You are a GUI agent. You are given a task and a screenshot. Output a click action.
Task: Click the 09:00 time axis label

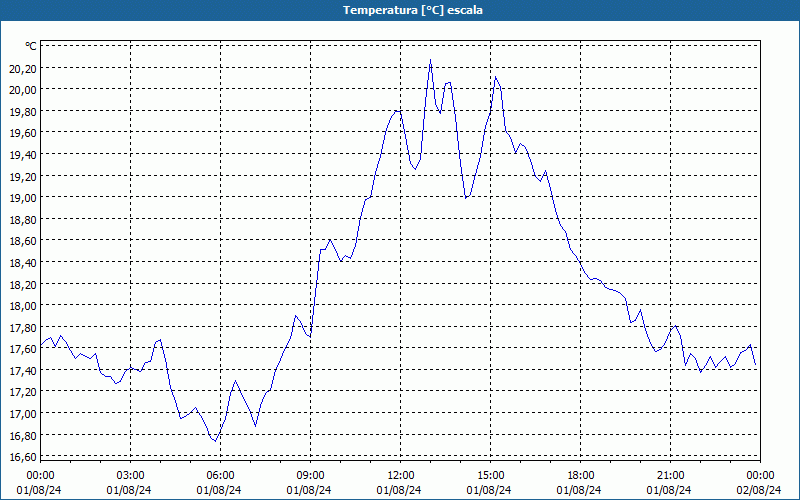pyautogui.click(x=310, y=476)
